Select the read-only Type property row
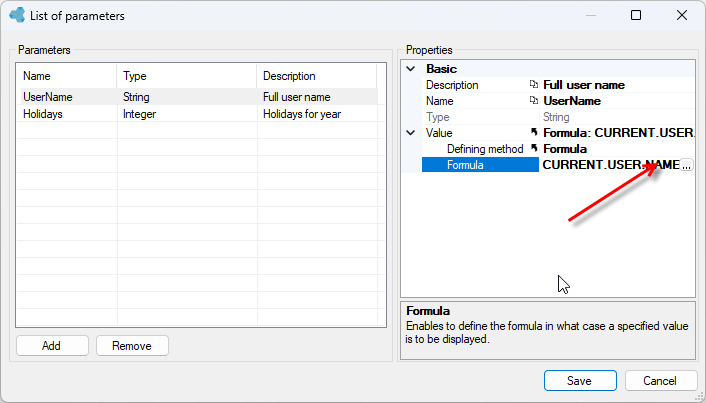Screen dimensions: 706x403 pos(558,117)
